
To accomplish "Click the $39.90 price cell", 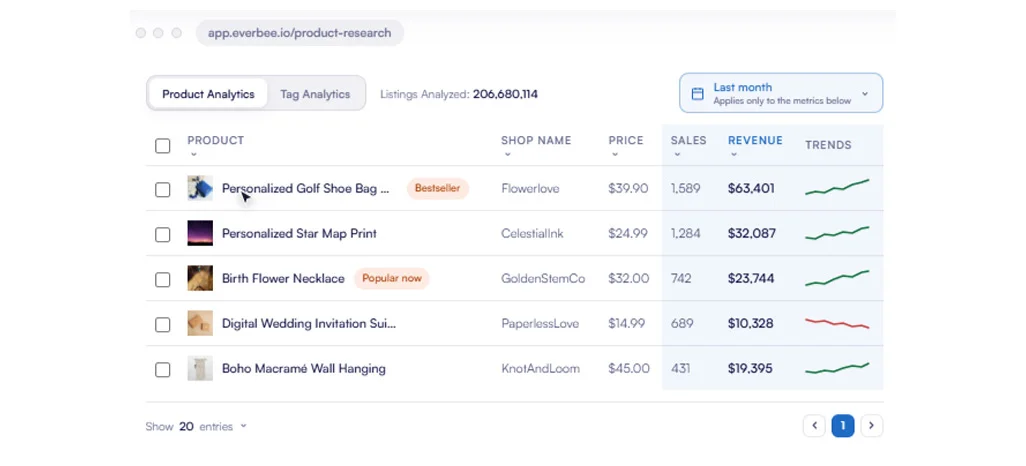I will point(628,188).
